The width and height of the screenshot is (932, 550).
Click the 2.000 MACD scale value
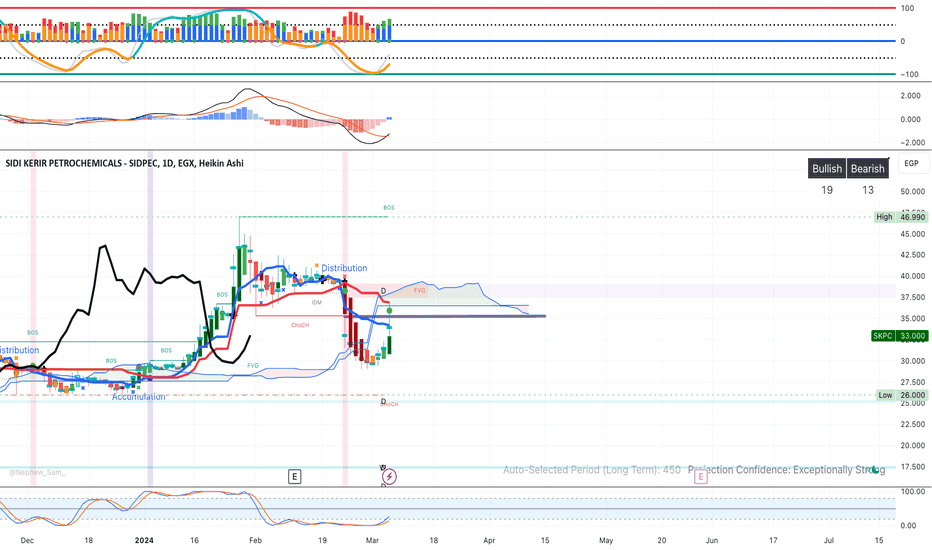(911, 96)
